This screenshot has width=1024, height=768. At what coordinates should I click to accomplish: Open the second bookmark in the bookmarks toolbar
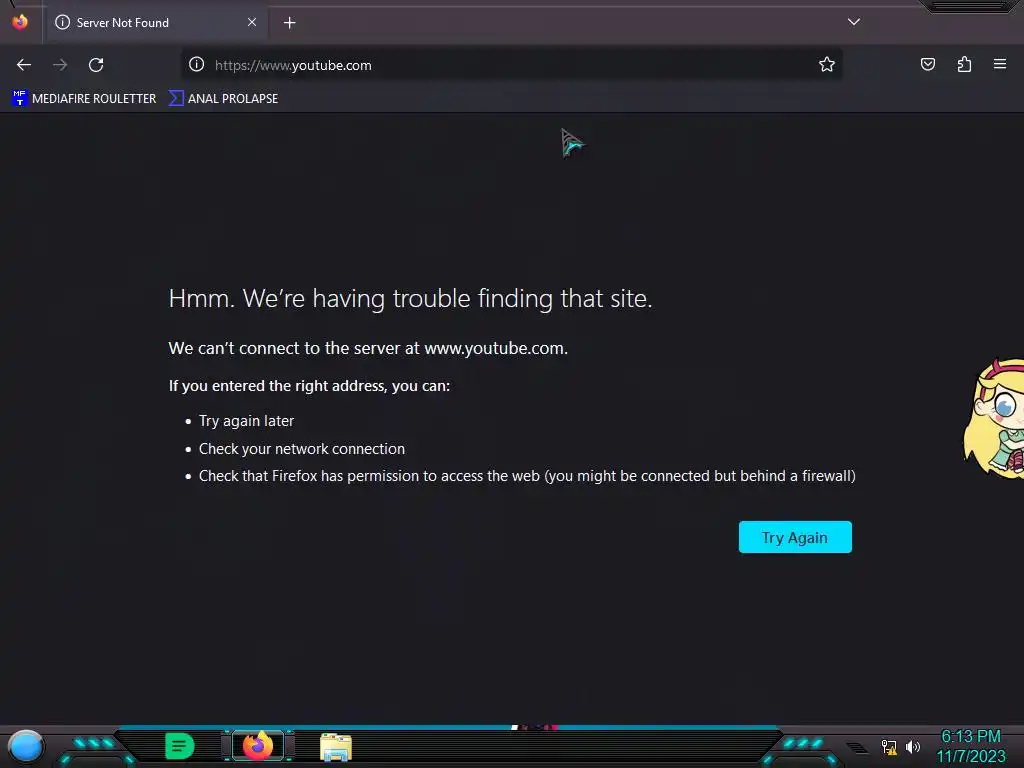(223, 99)
